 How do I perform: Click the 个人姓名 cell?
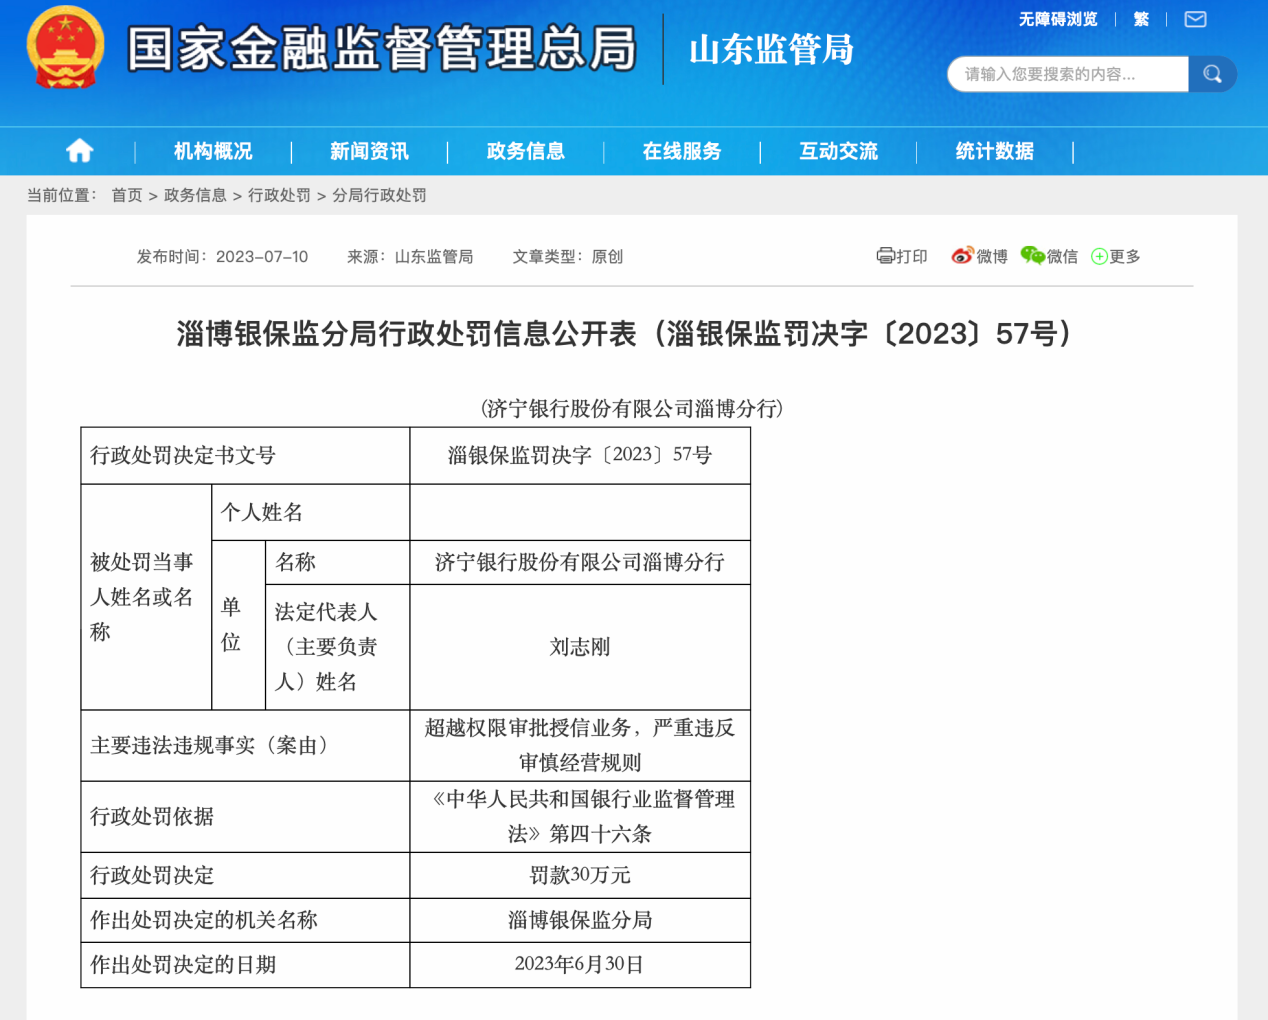pos(311,513)
